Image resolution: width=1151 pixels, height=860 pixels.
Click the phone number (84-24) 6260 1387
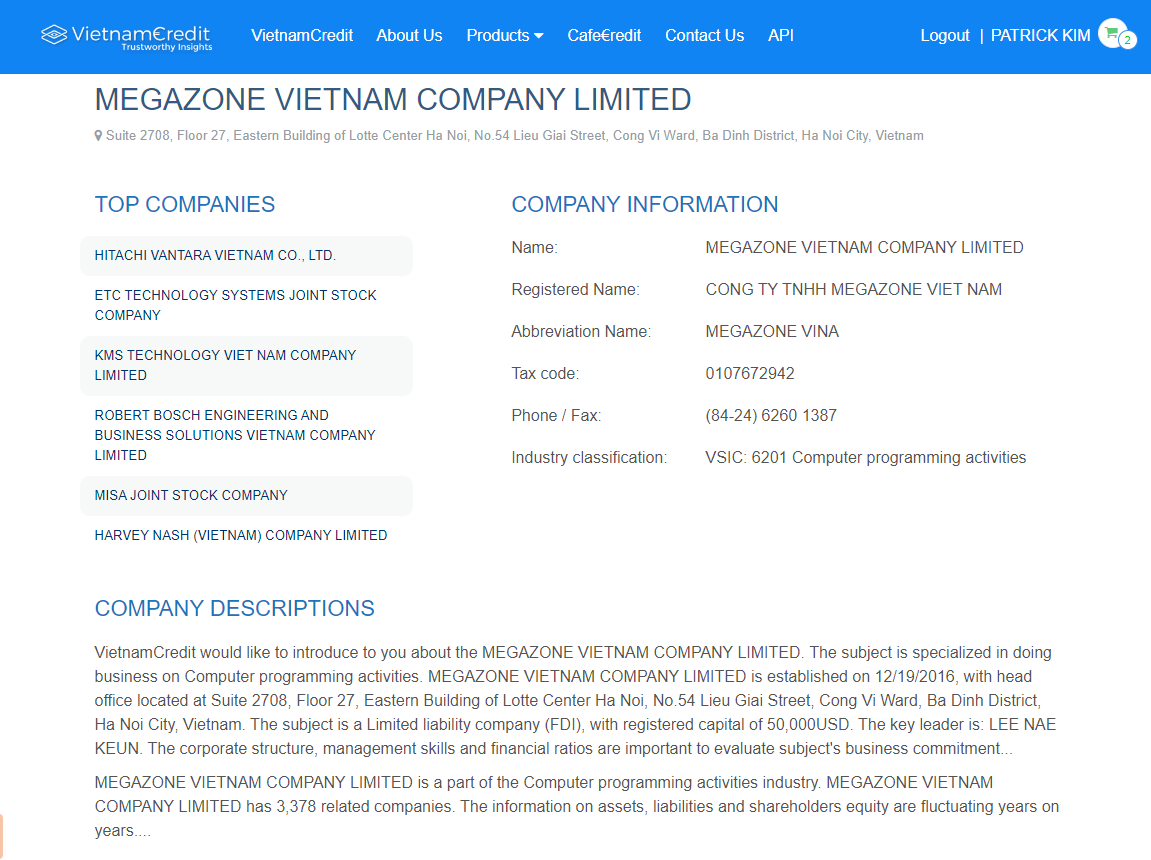click(771, 415)
